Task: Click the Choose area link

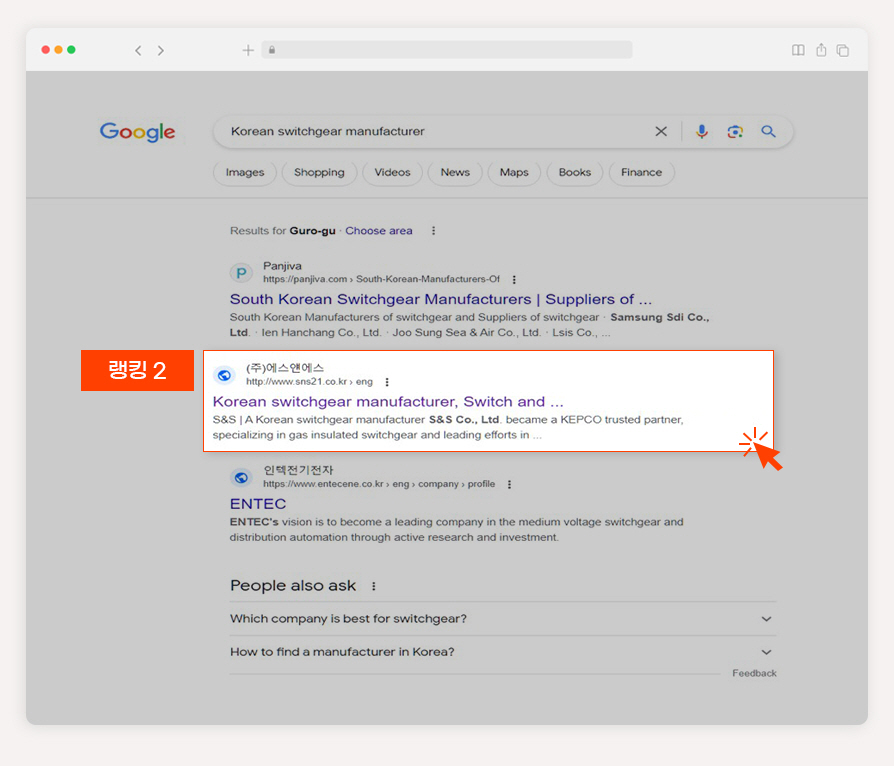Action: pyautogui.click(x=379, y=231)
